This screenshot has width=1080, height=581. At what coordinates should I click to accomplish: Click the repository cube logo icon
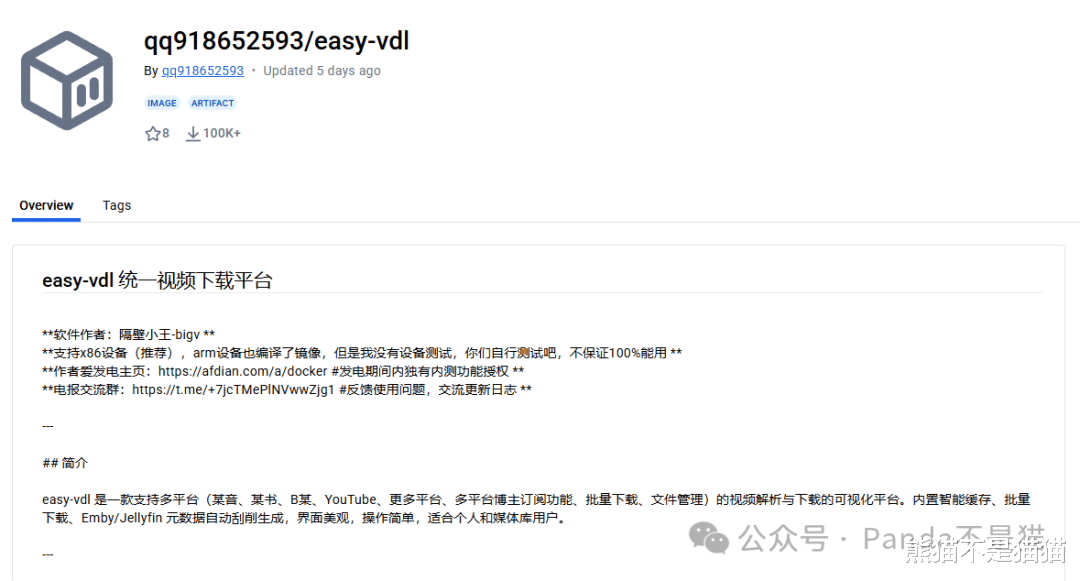coord(67,81)
